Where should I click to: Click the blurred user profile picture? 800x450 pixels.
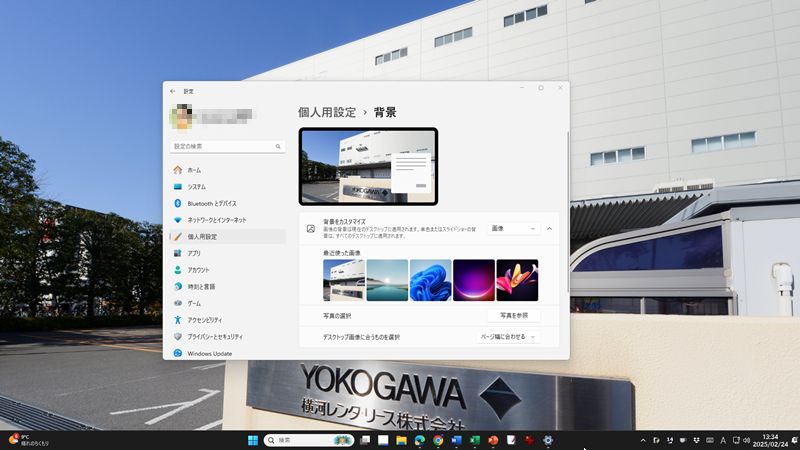(x=181, y=116)
